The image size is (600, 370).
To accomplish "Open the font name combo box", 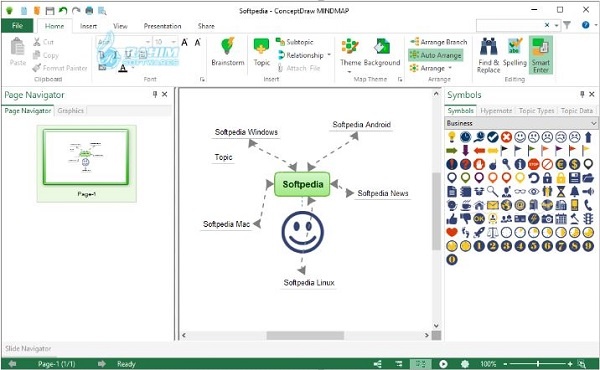I will pos(124,42).
